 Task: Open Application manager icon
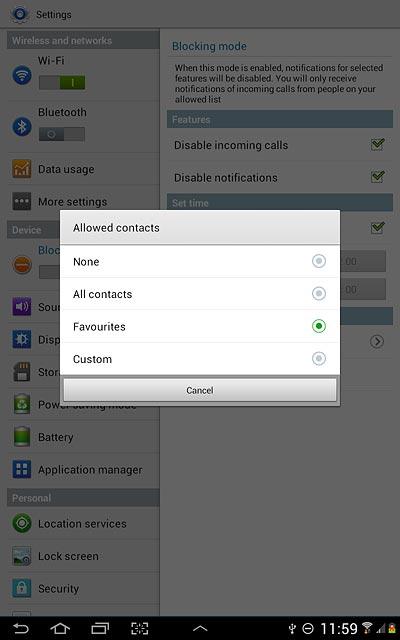click(22, 469)
